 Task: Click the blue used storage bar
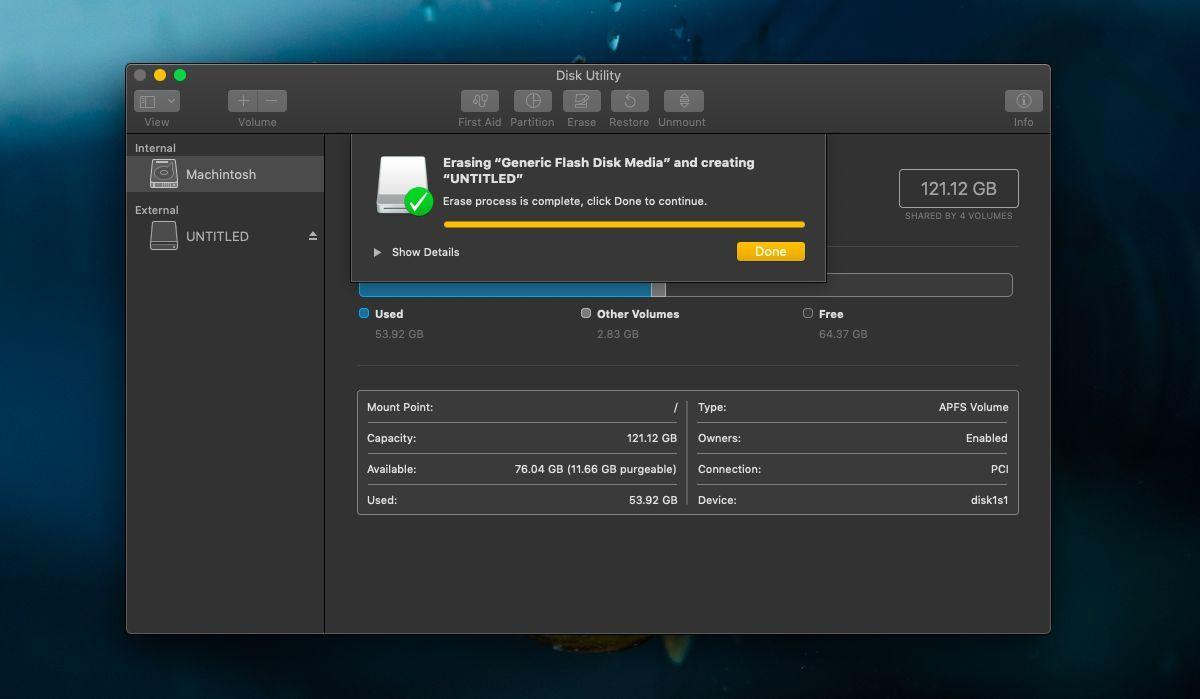point(505,289)
